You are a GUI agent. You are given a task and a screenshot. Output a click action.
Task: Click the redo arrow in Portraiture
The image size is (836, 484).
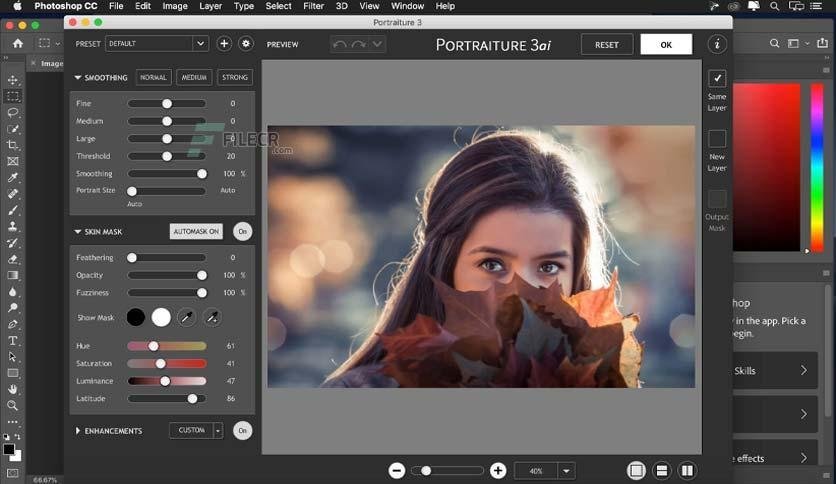(359, 44)
